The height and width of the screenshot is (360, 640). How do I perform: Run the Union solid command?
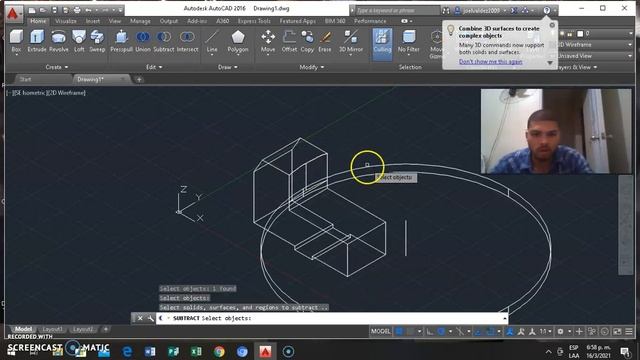[142, 41]
